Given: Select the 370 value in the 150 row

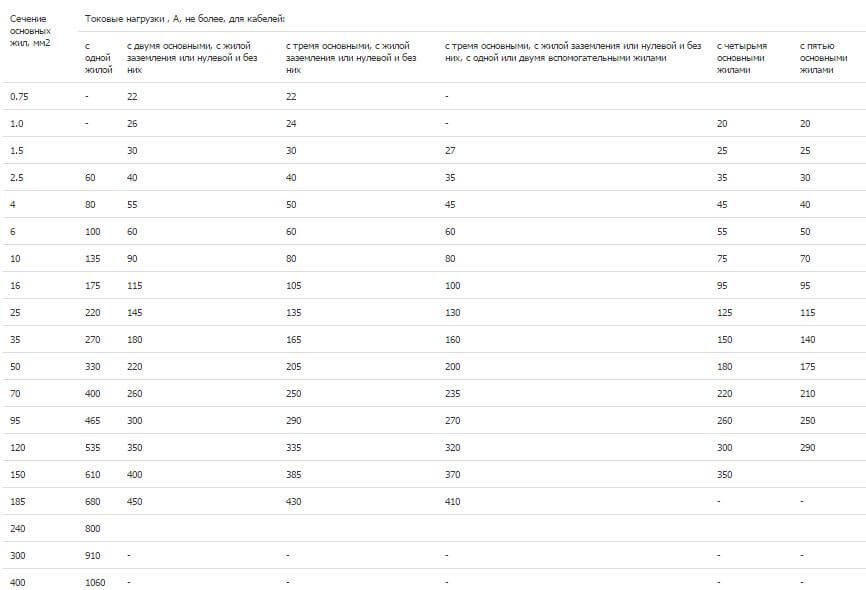Looking at the screenshot, I should pyautogui.click(x=452, y=474).
